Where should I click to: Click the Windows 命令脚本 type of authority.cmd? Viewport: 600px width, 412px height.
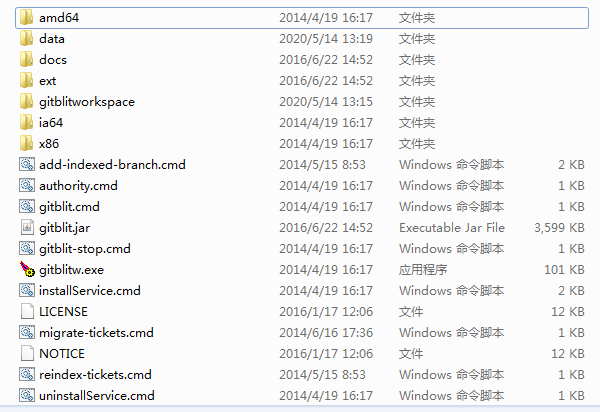452,186
